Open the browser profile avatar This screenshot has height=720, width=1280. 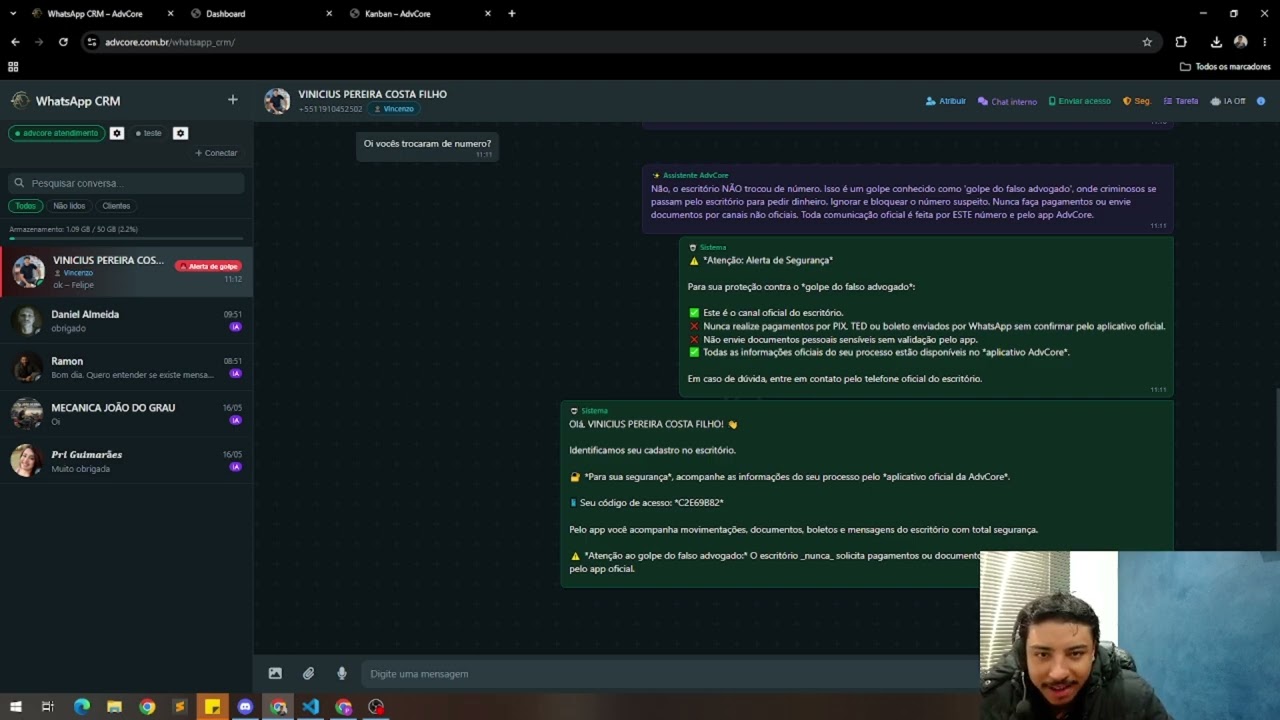1240,42
